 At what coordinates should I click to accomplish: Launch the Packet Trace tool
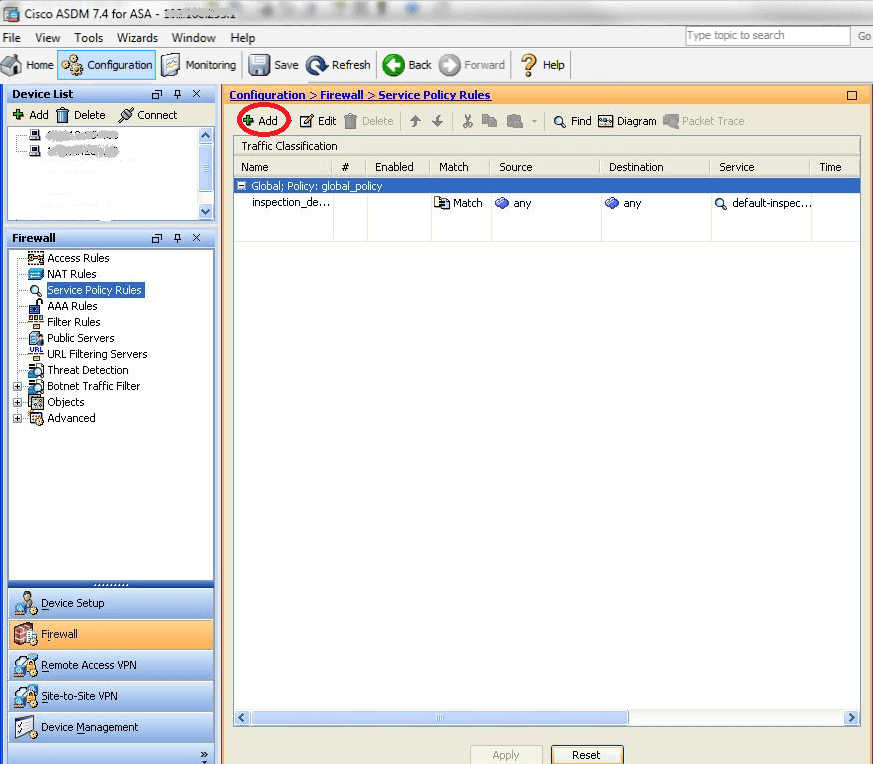(704, 121)
